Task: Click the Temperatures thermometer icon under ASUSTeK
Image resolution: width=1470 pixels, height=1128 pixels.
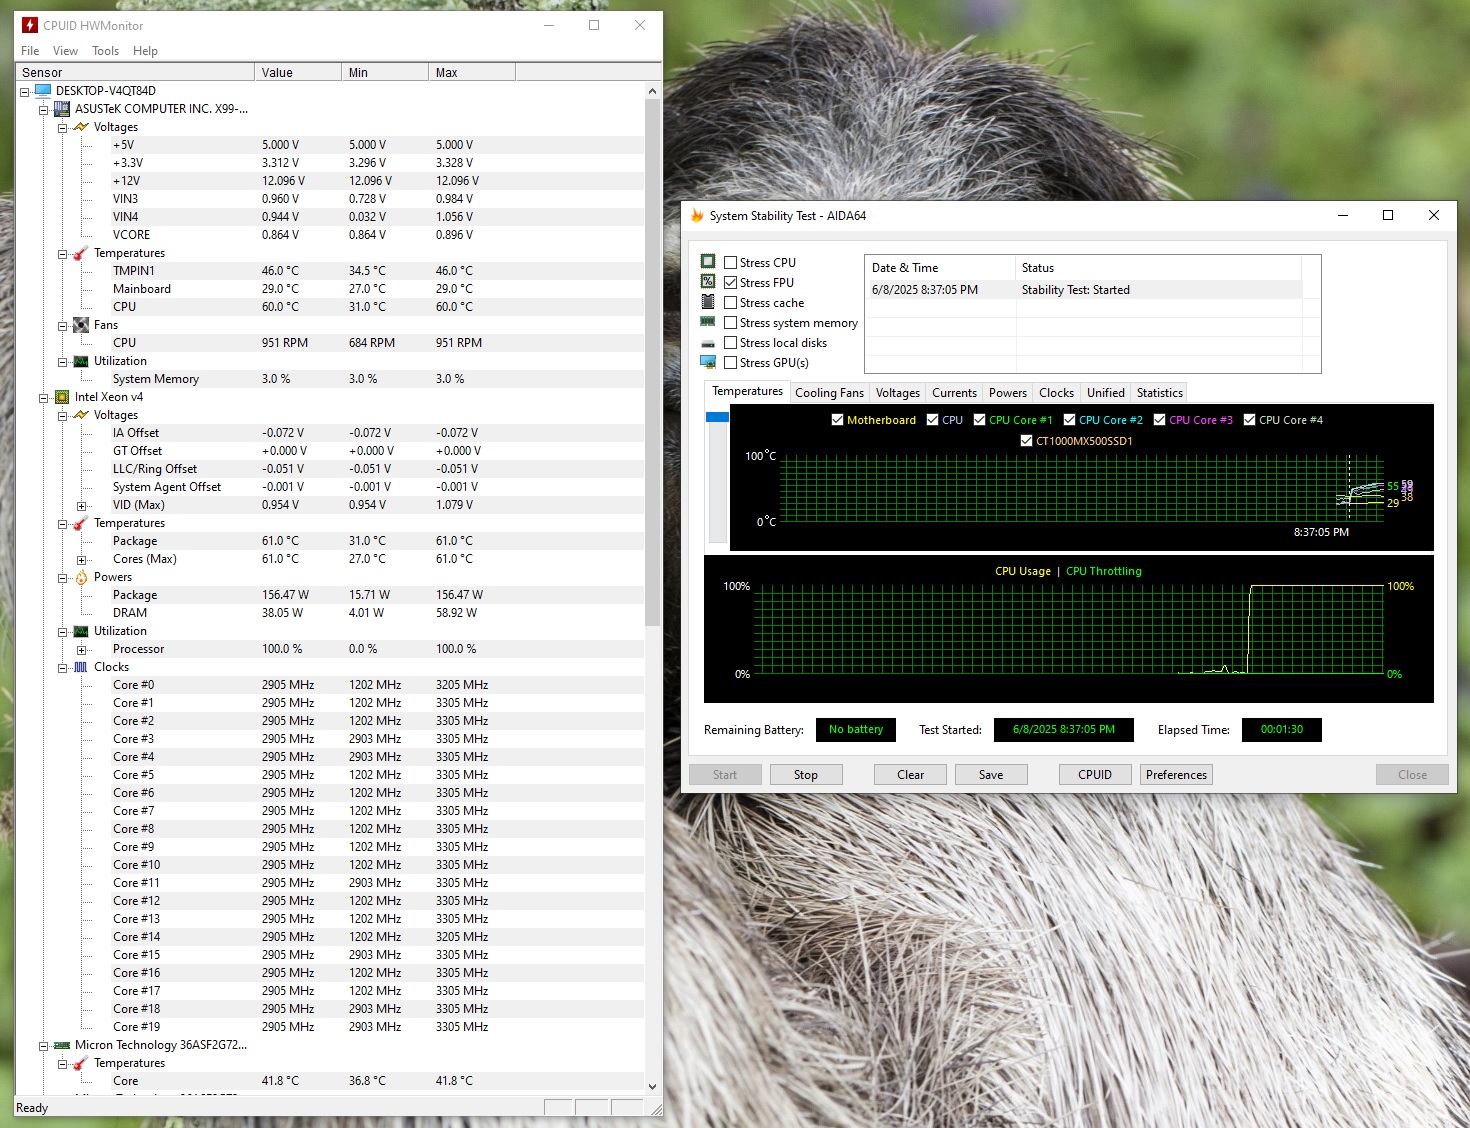Action: [x=81, y=253]
